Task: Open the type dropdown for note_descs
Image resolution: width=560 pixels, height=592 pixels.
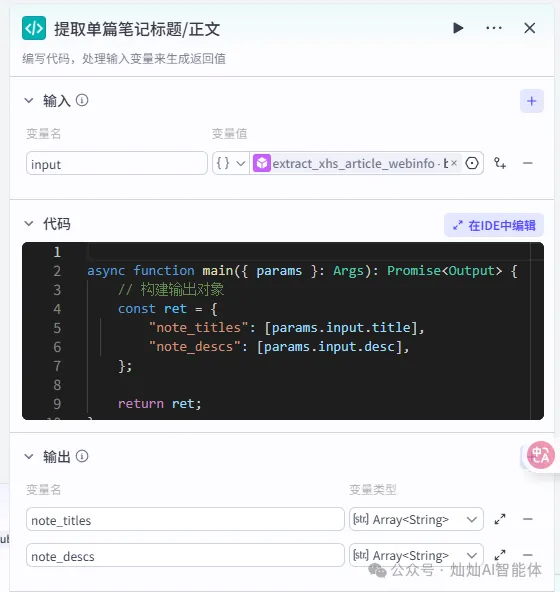Action: (x=416, y=555)
